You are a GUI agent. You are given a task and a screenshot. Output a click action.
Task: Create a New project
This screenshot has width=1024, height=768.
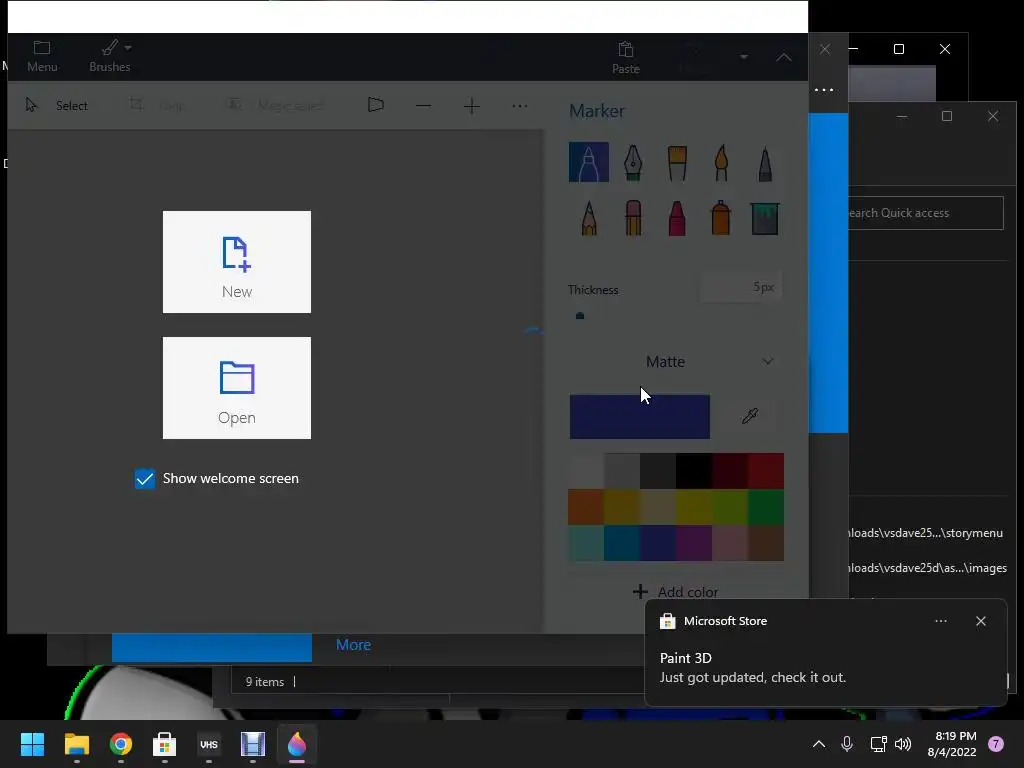tap(236, 262)
